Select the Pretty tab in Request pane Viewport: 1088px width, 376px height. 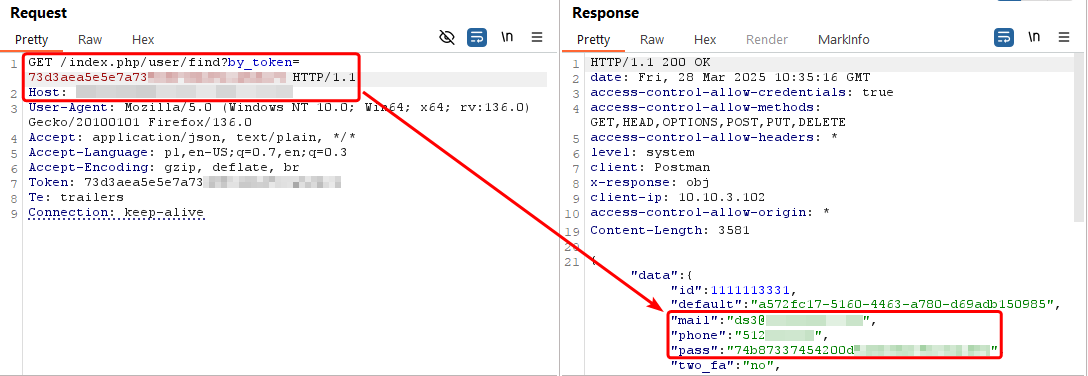(32, 40)
